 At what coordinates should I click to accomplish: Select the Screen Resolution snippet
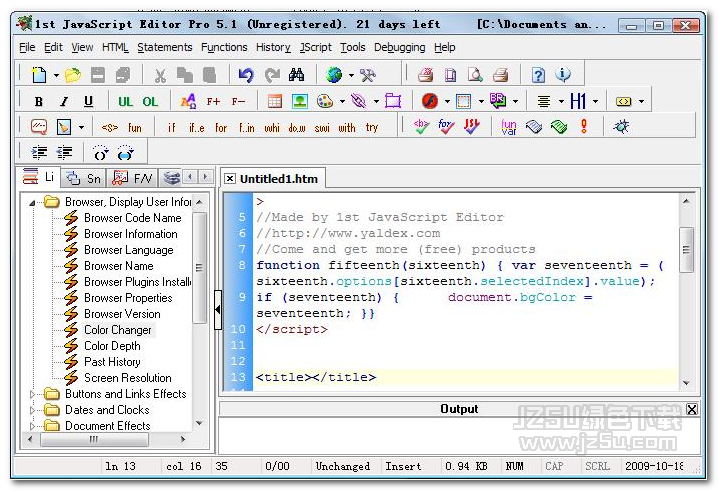[128, 378]
